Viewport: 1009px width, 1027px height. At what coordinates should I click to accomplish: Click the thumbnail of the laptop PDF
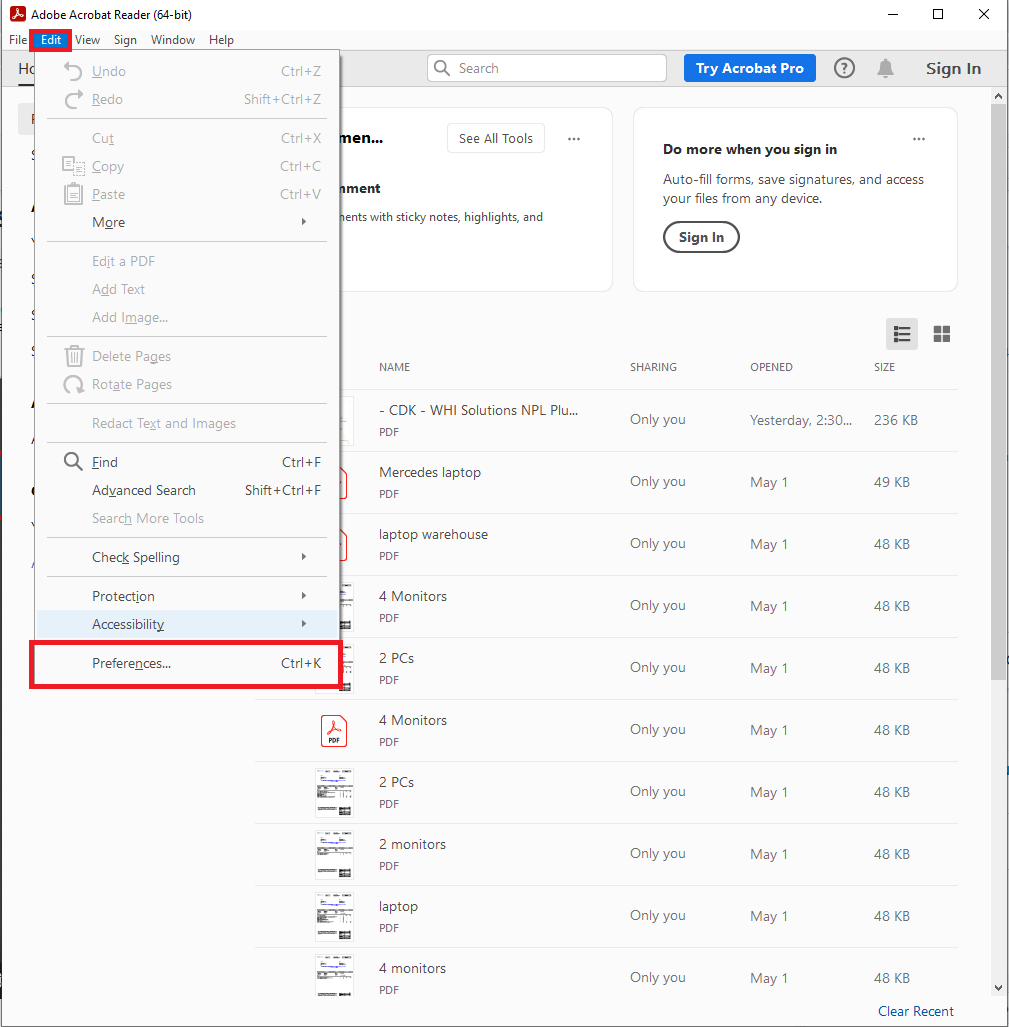(334, 916)
